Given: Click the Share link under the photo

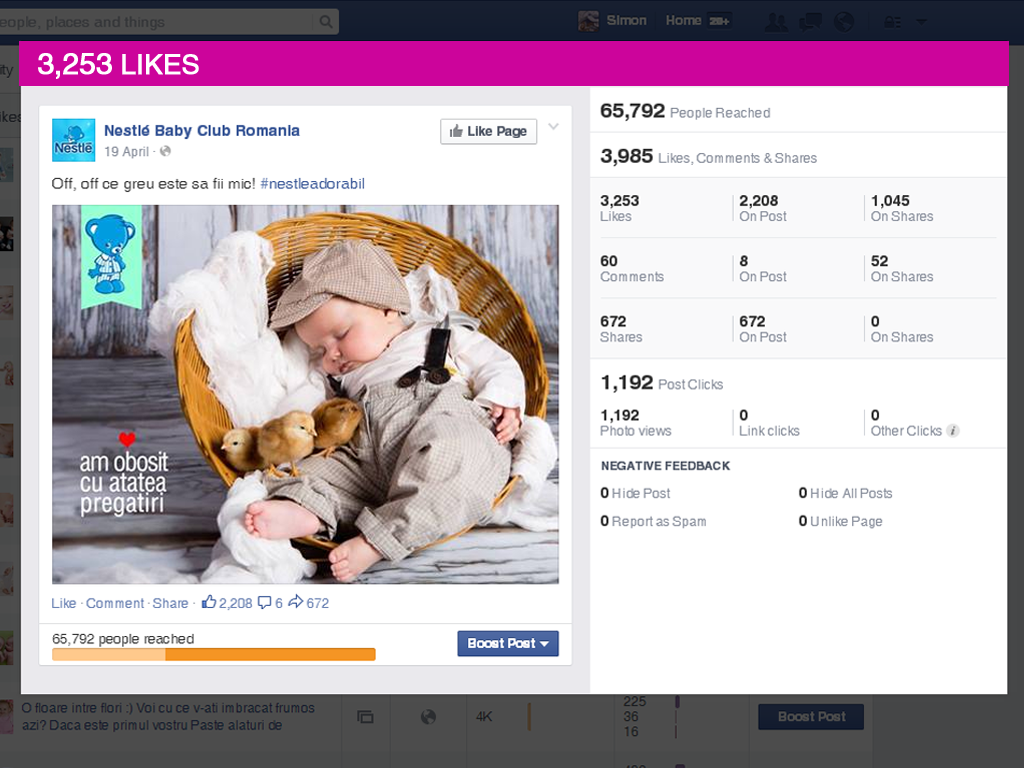Looking at the screenshot, I should pos(170,603).
